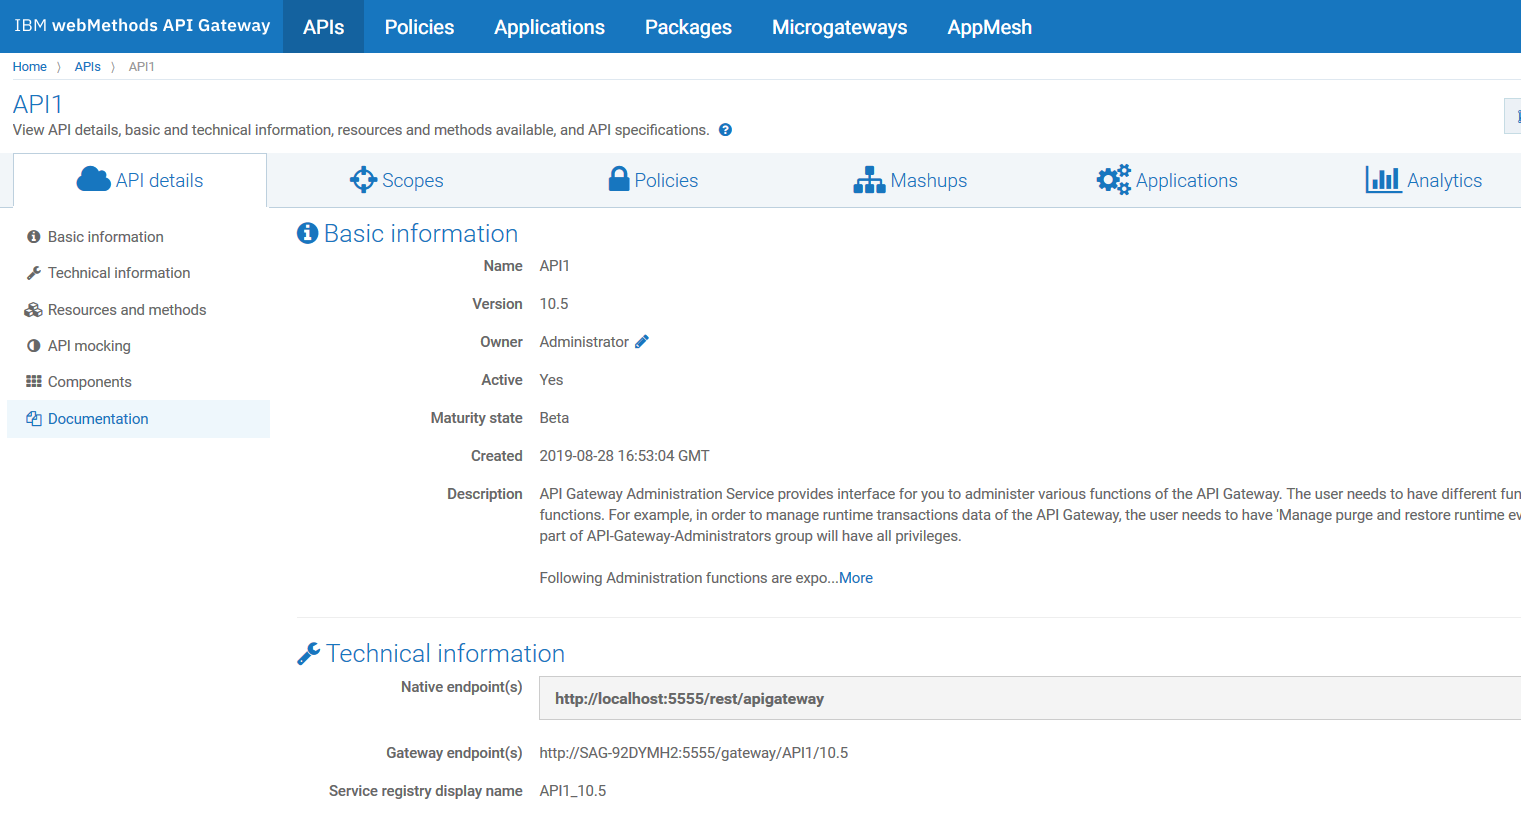This screenshot has width=1521, height=815.
Task: Click the created date 2019-08-28 value
Action: pyautogui.click(x=624, y=456)
